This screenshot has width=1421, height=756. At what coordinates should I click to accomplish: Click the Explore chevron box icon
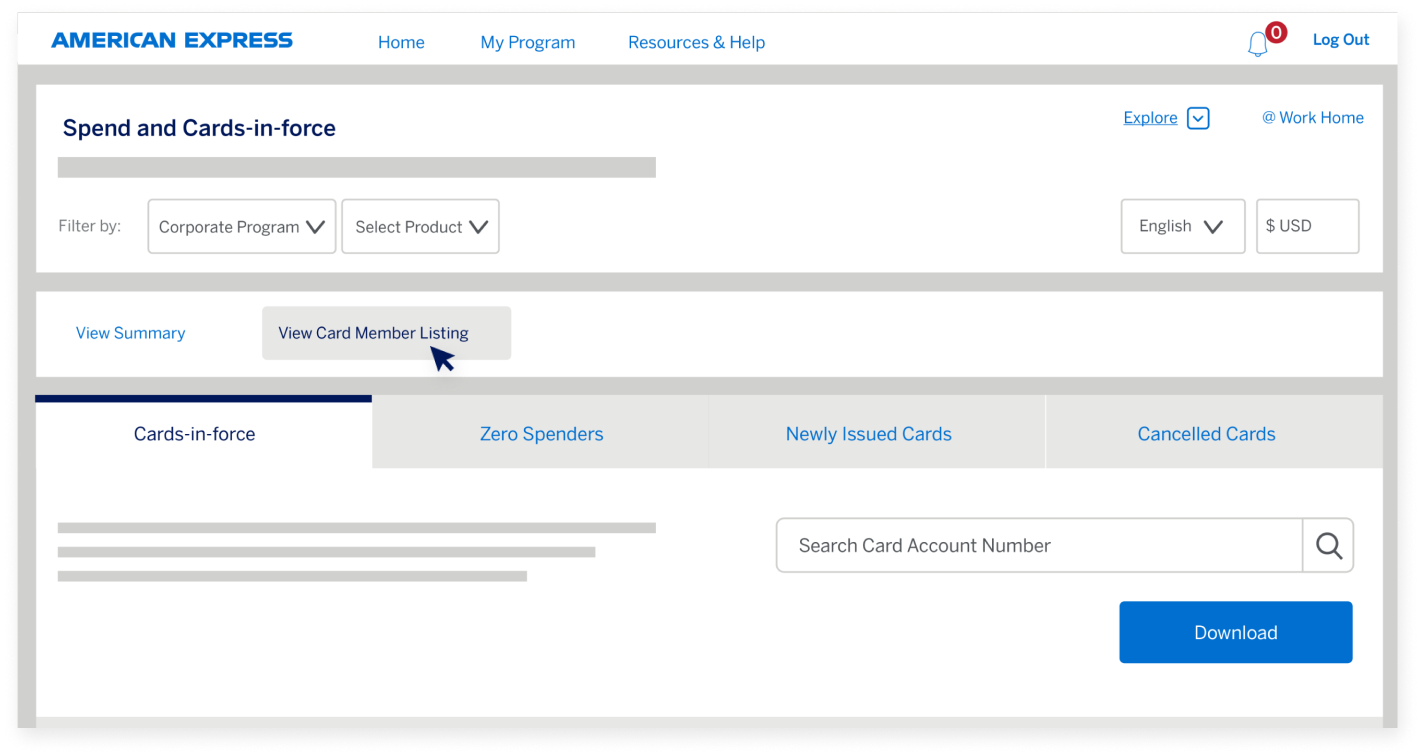click(1198, 118)
